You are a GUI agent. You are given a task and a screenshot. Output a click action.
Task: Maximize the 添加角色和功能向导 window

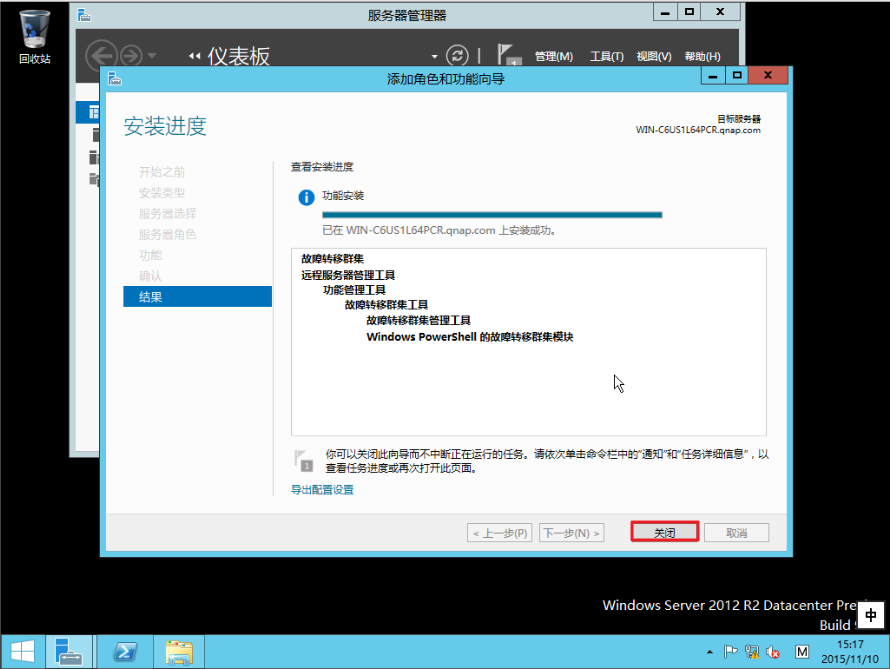click(x=737, y=75)
